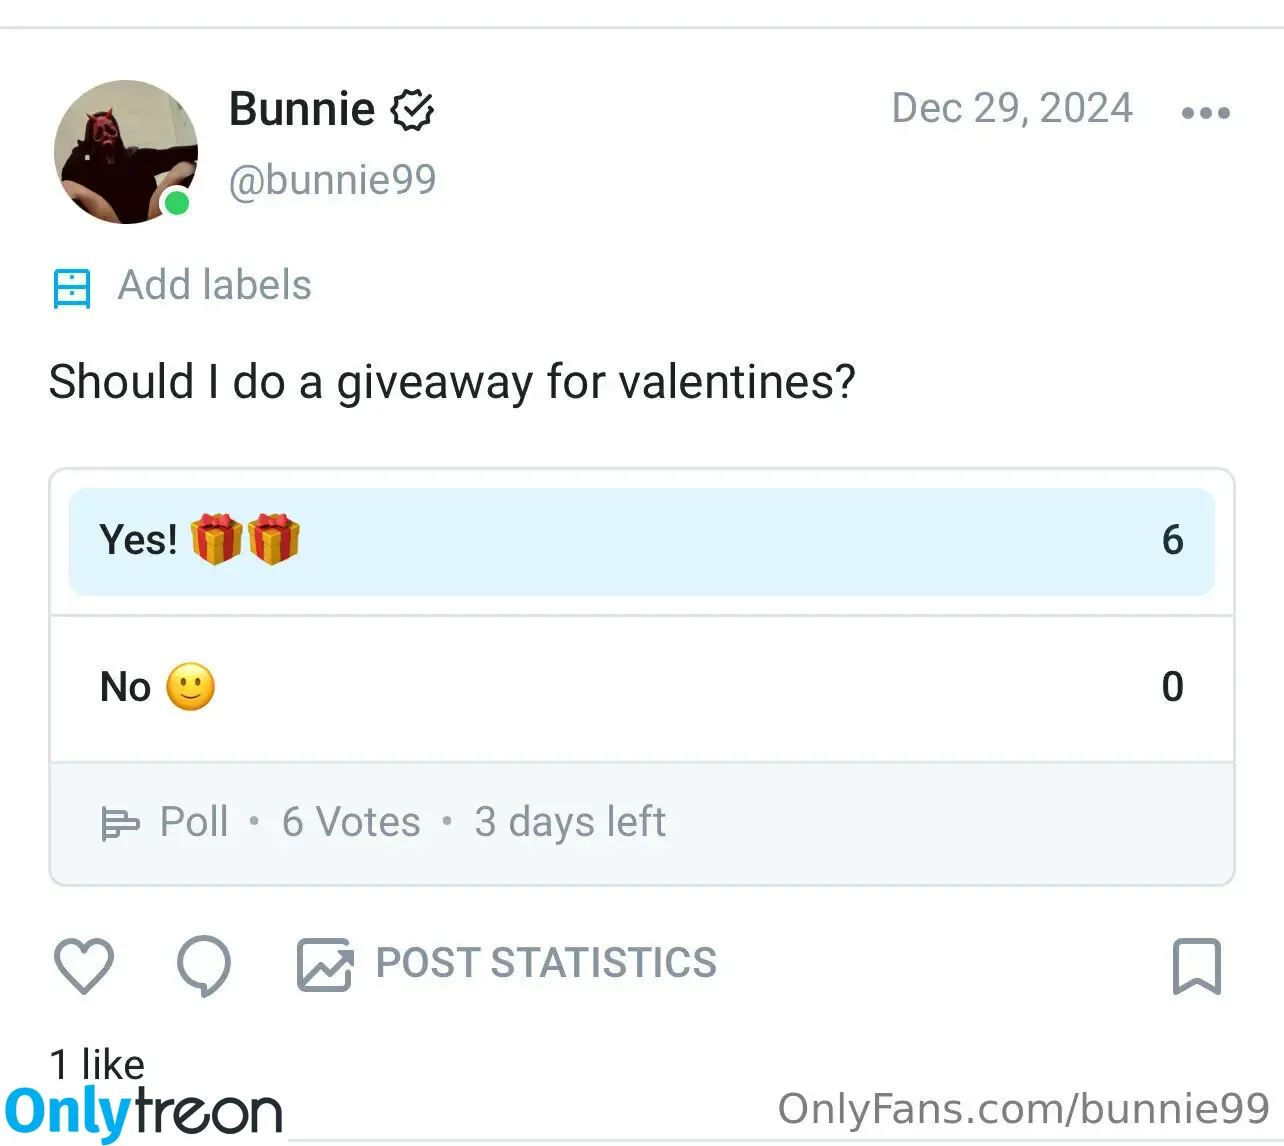Click the green online status dot
Image resolution: width=1284 pixels, height=1146 pixels.
click(x=177, y=203)
